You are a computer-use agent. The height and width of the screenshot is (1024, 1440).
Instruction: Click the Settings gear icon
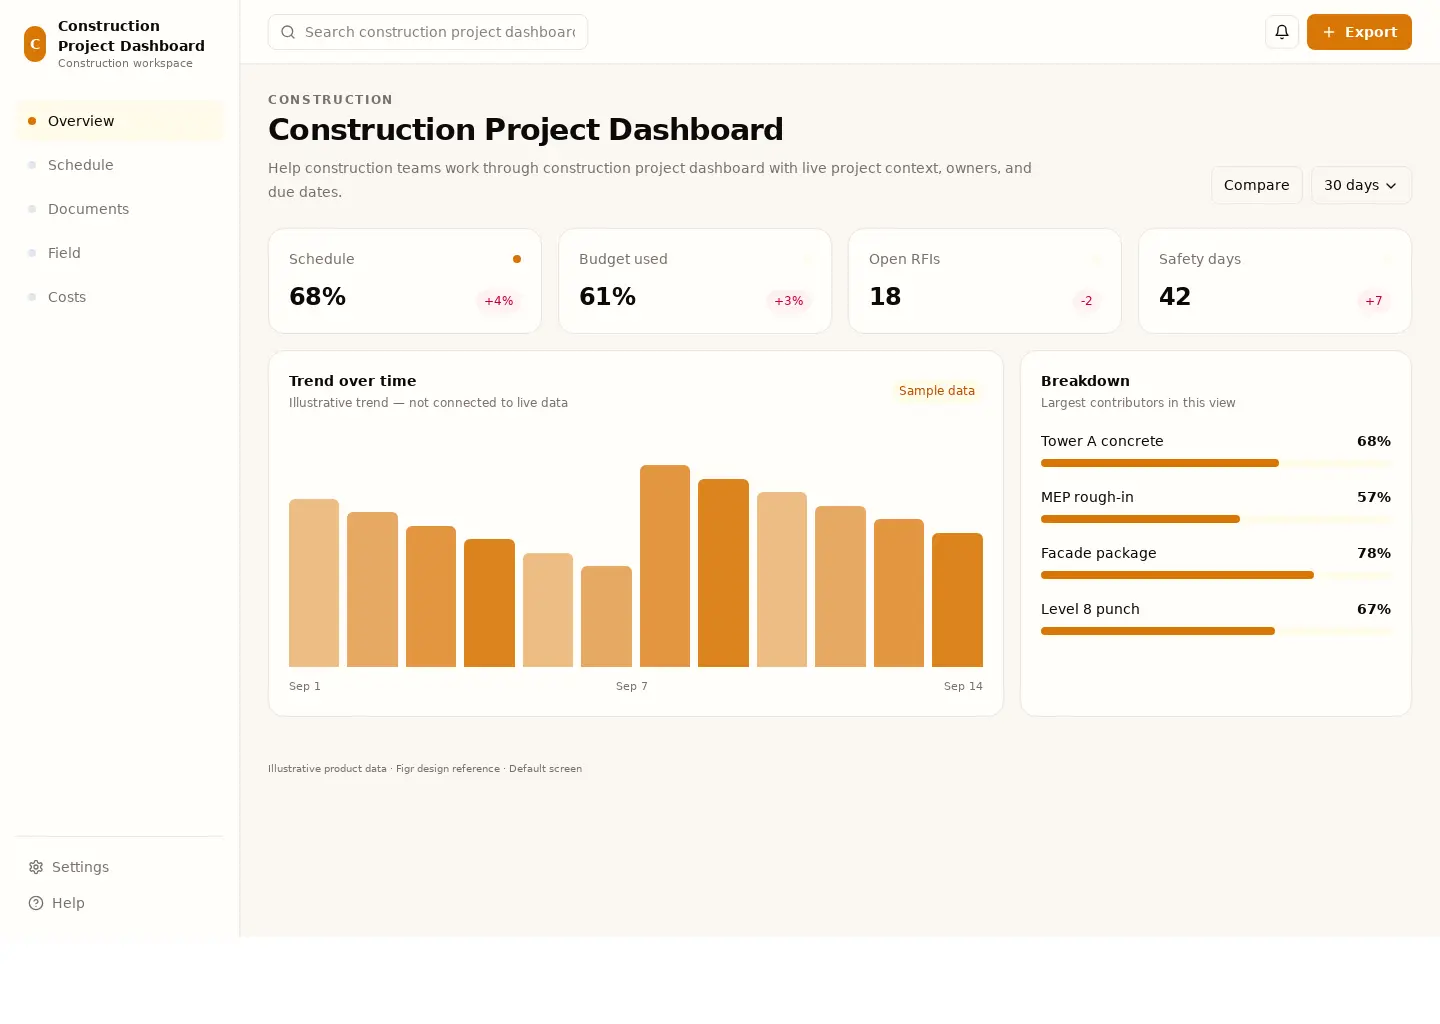pyautogui.click(x=36, y=867)
